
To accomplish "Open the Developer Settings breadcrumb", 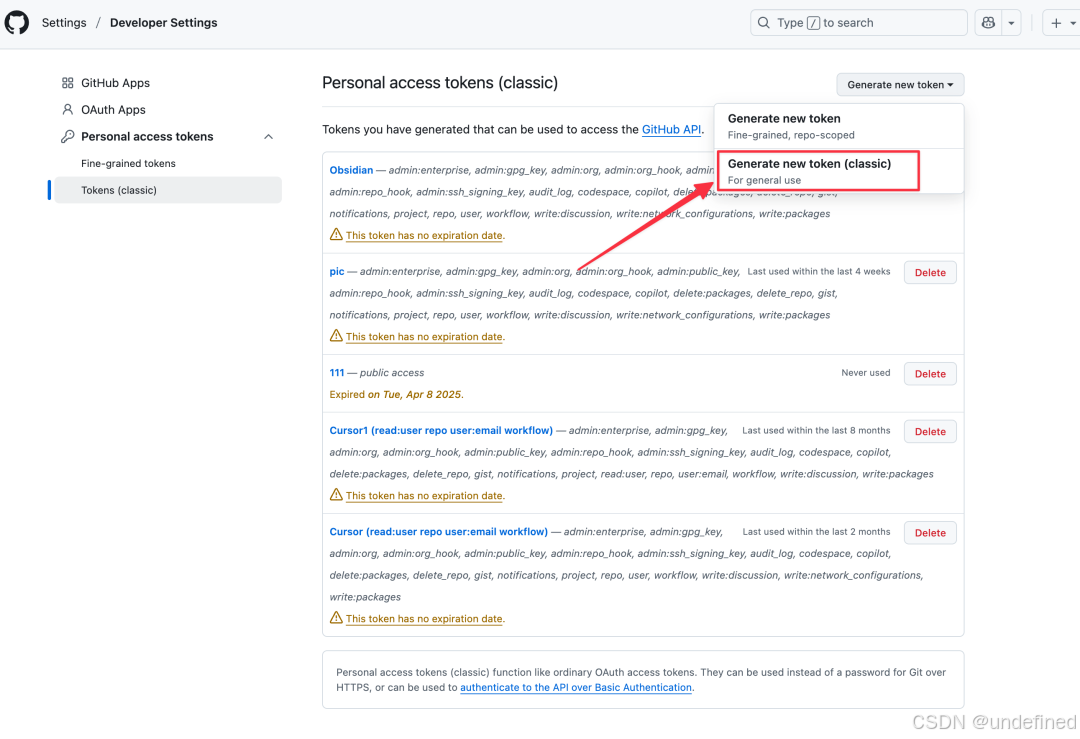I will tap(163, 23).
